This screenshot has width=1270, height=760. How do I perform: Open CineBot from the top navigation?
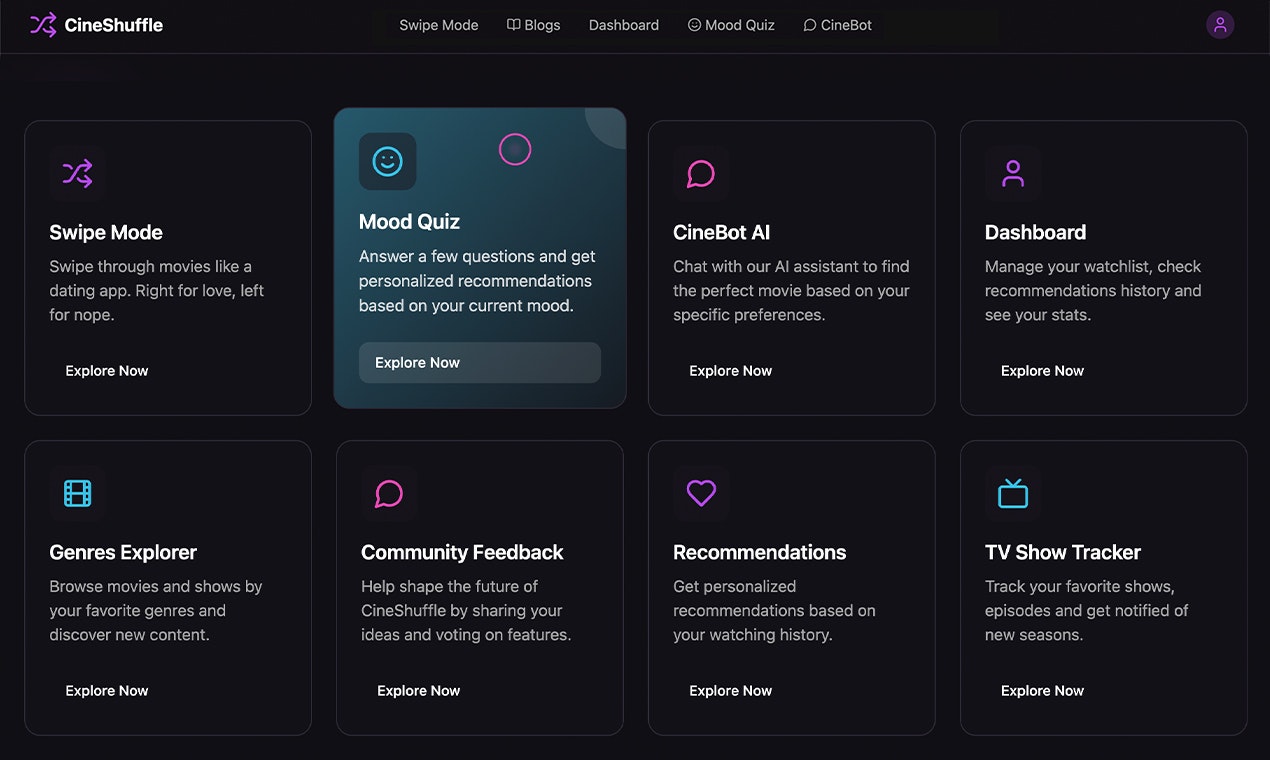point(838,25)
